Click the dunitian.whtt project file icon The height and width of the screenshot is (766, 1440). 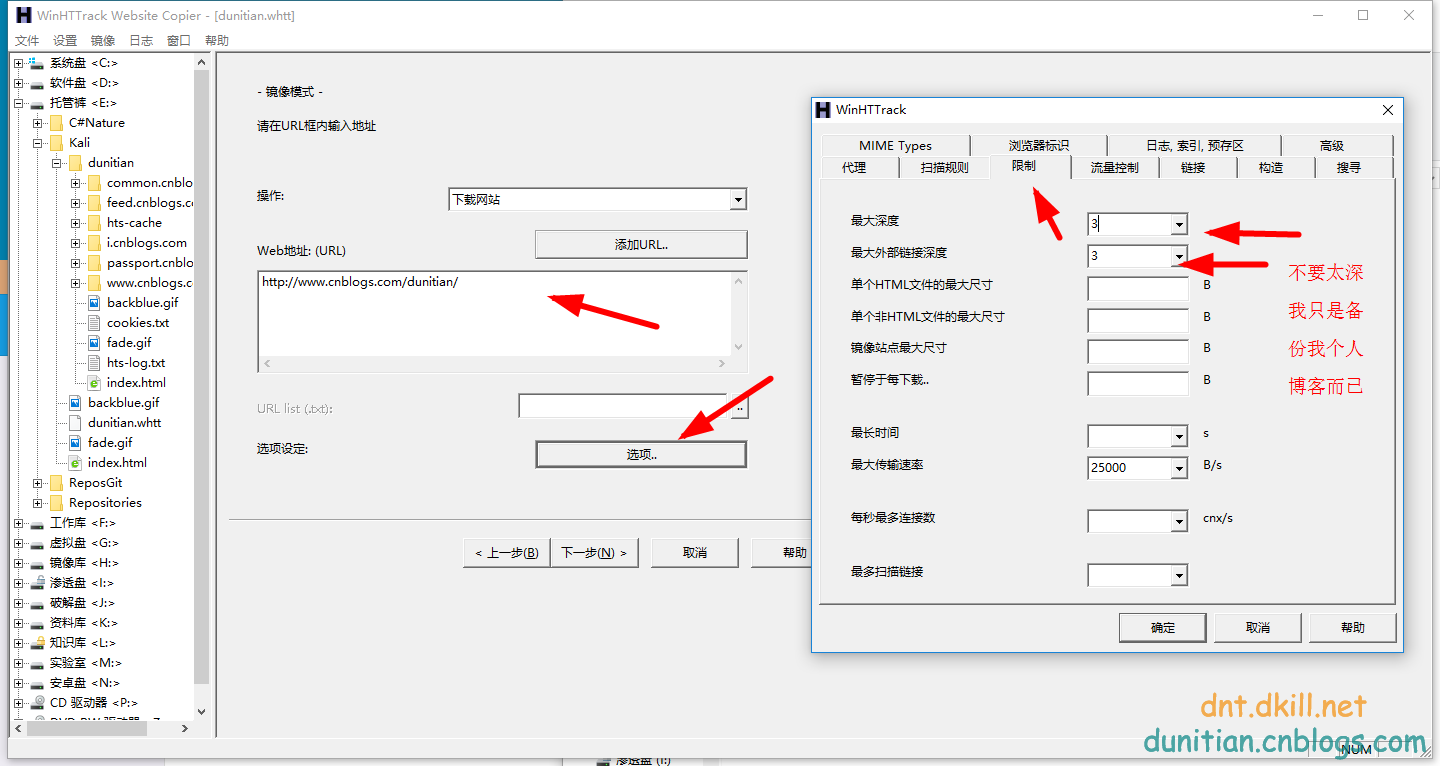(x=75, y=423)
